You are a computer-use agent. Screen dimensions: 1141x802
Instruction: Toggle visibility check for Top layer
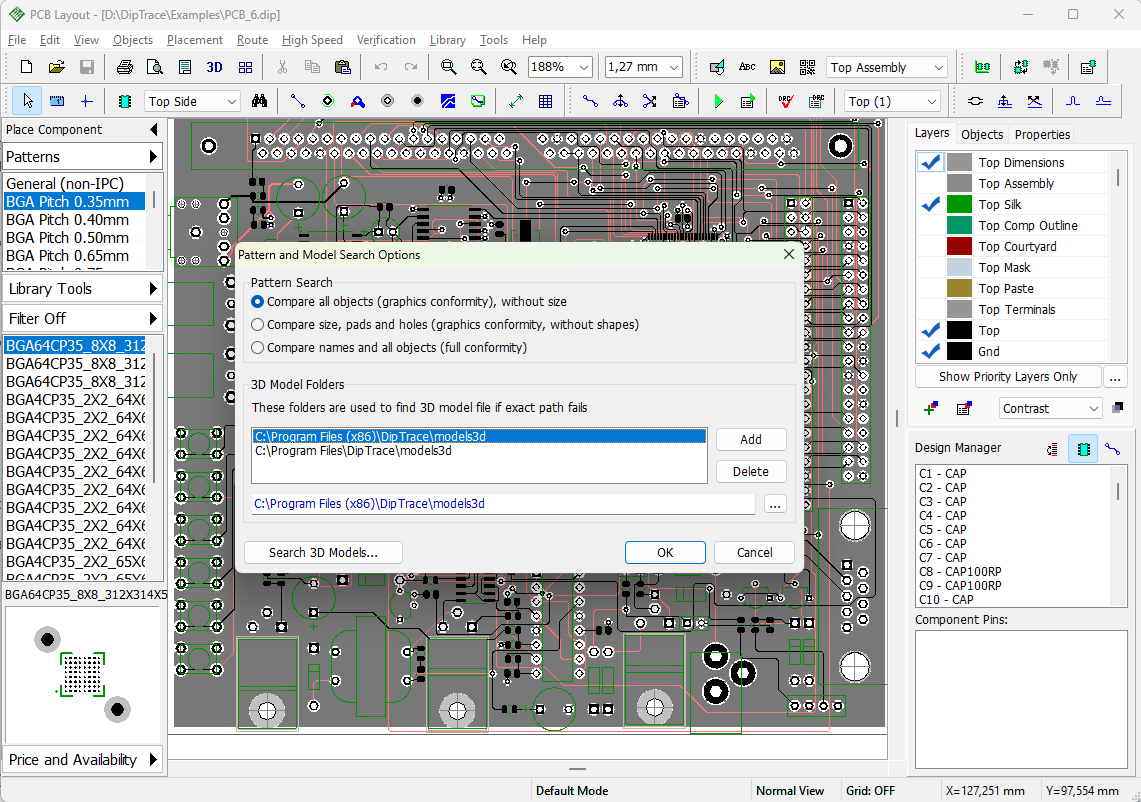coord(931,330)
